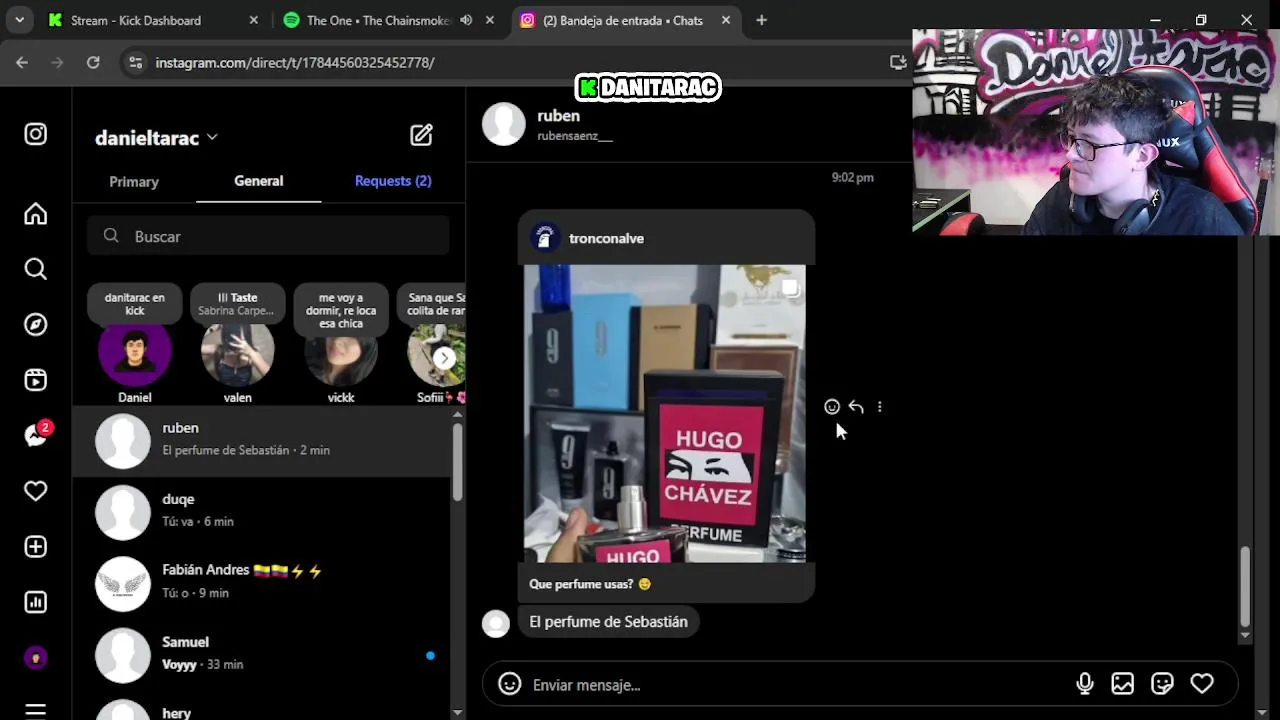Click the caption Que perfume usas?

point(590,584)
